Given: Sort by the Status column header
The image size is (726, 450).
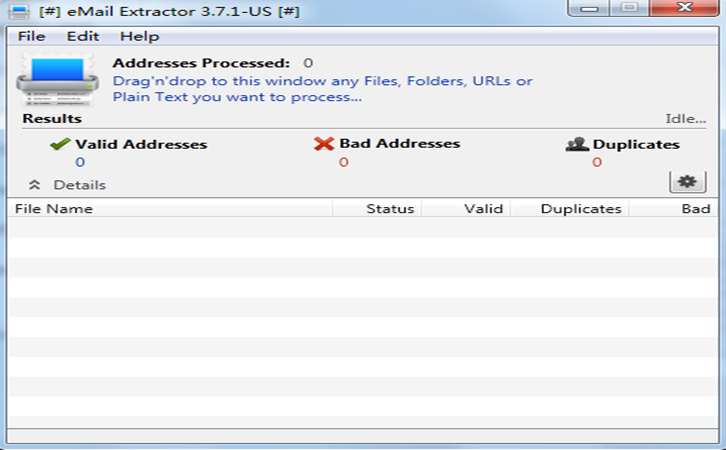Looking at the screenshot, I should 389,209.
